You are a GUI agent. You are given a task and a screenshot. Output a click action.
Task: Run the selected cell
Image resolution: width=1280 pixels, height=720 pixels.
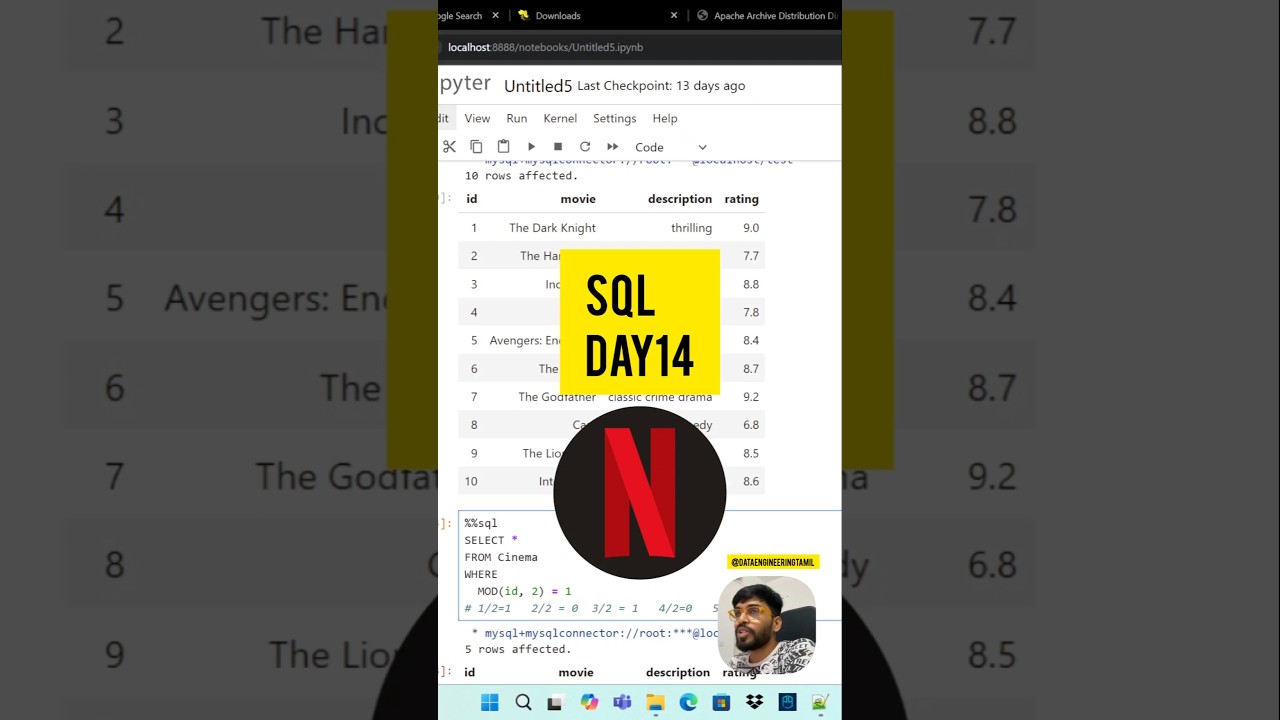531,146
